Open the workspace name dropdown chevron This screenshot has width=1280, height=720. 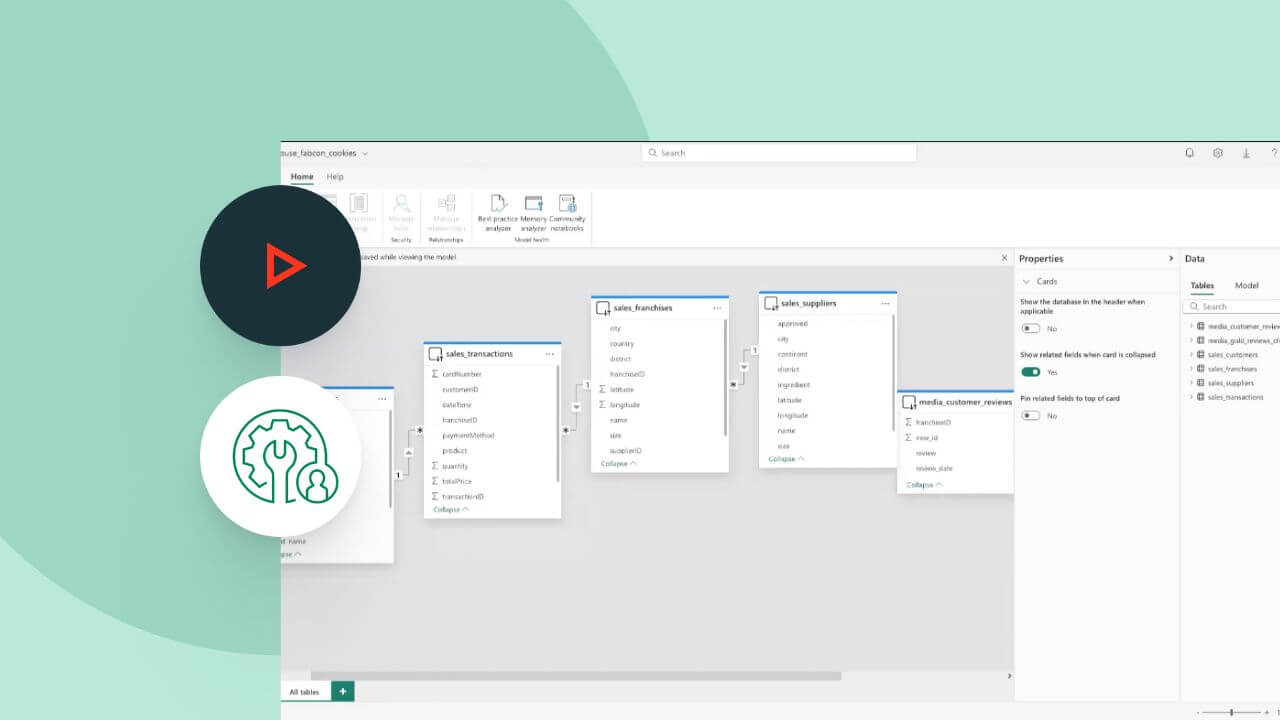[x=365, y=153]
